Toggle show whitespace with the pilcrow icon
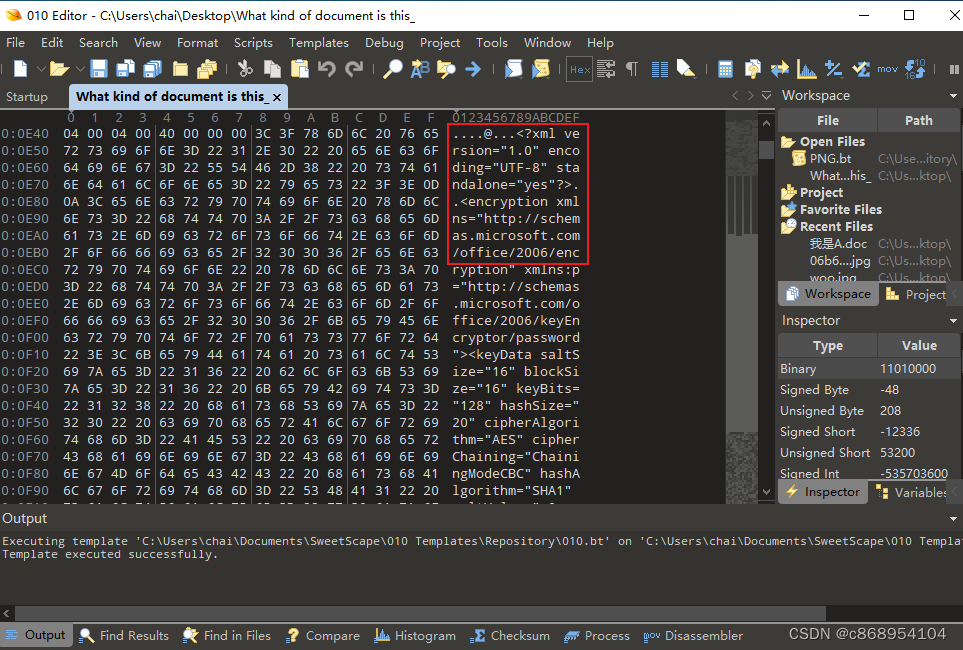The width and height of the screenshot is (963, 650). 631,69
